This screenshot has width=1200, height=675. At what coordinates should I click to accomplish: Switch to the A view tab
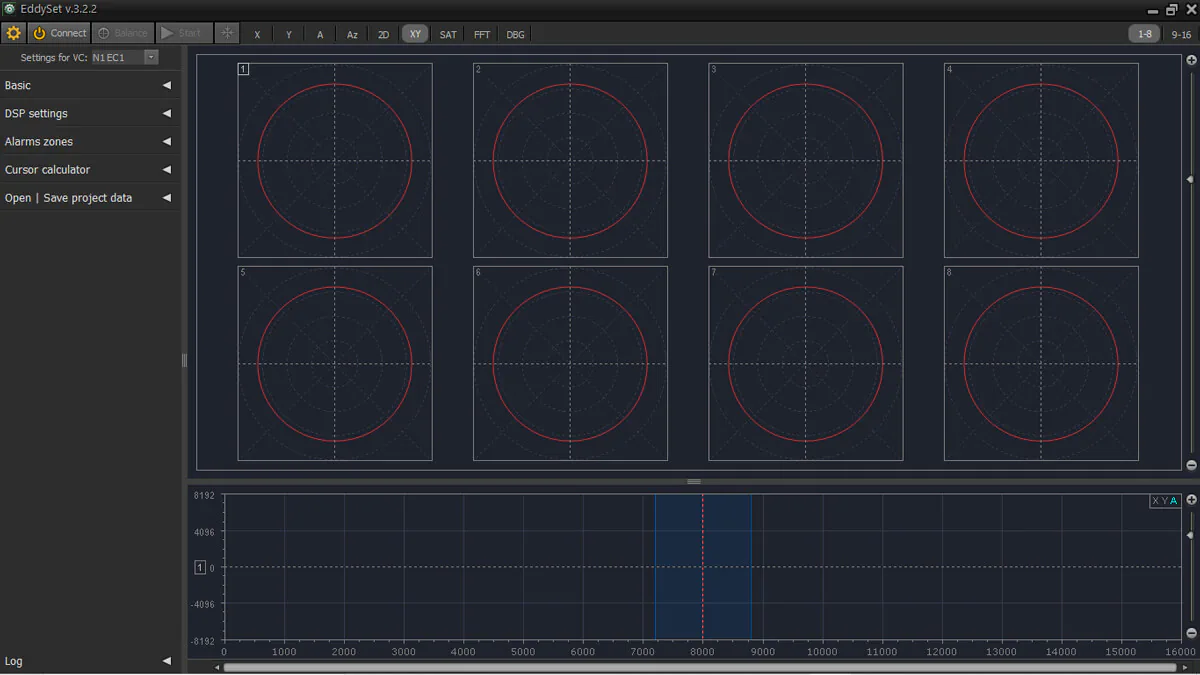[320, 34]
